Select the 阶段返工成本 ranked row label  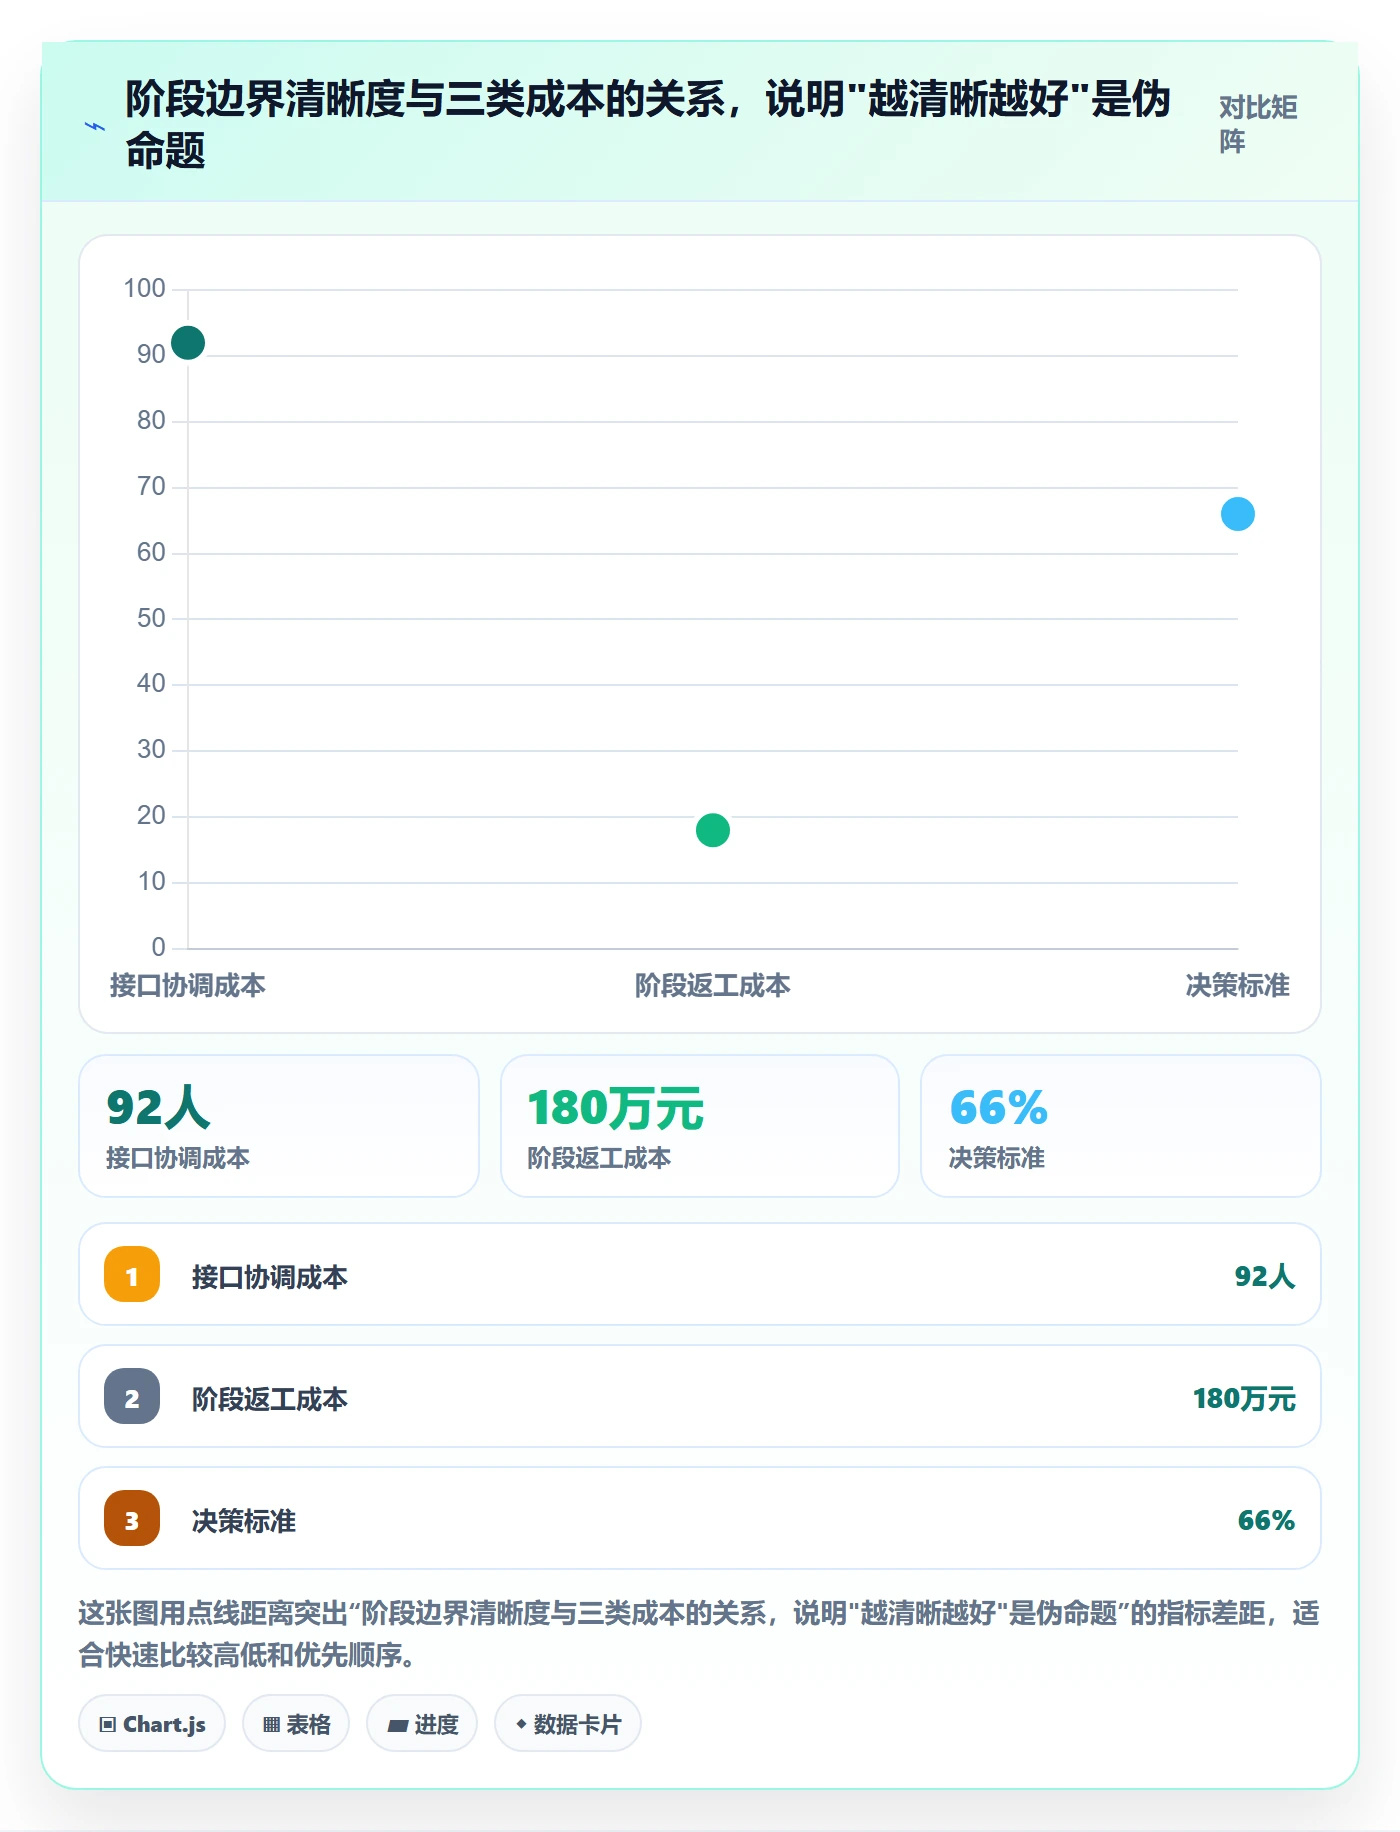[x=270, y=1399]
